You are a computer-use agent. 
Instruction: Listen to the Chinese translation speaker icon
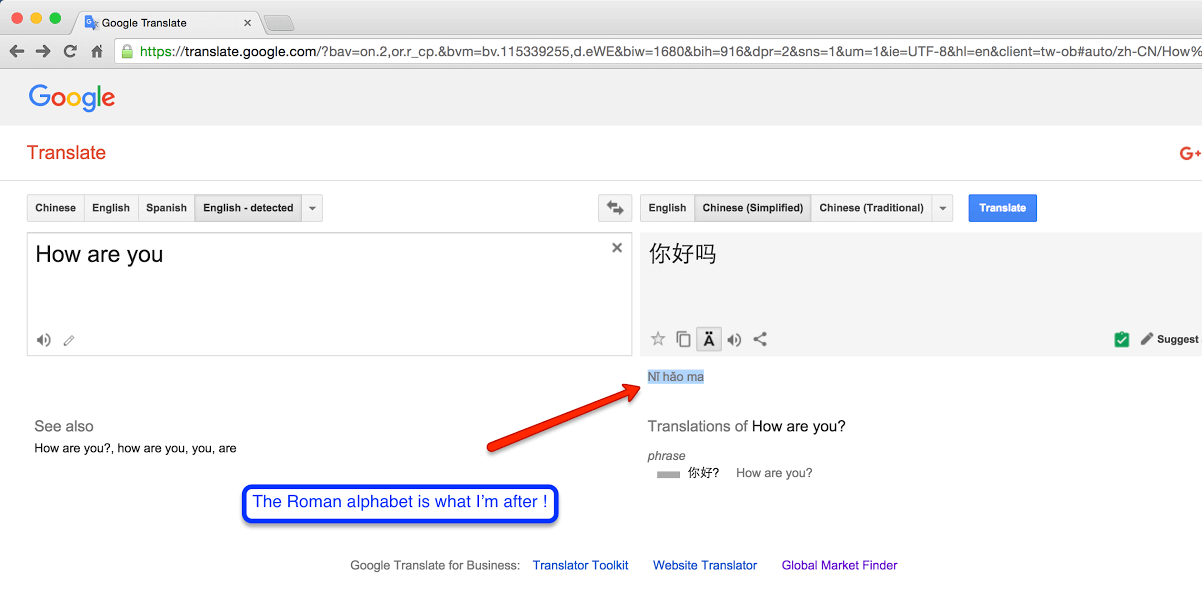point(734,339)
